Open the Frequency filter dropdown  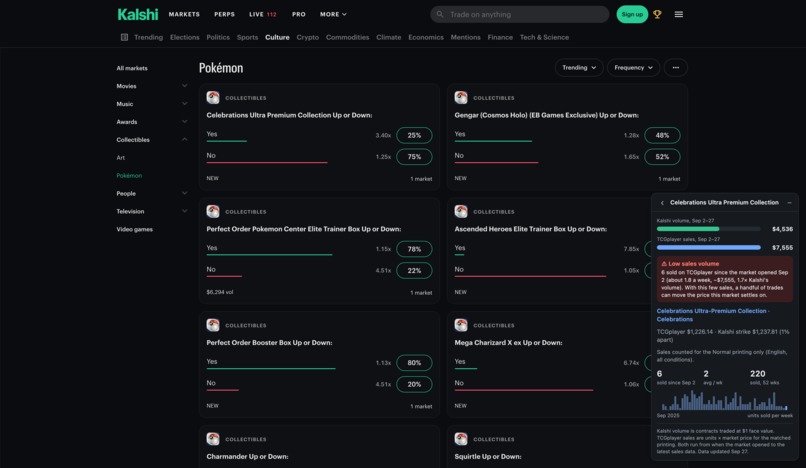click(633, 67)
